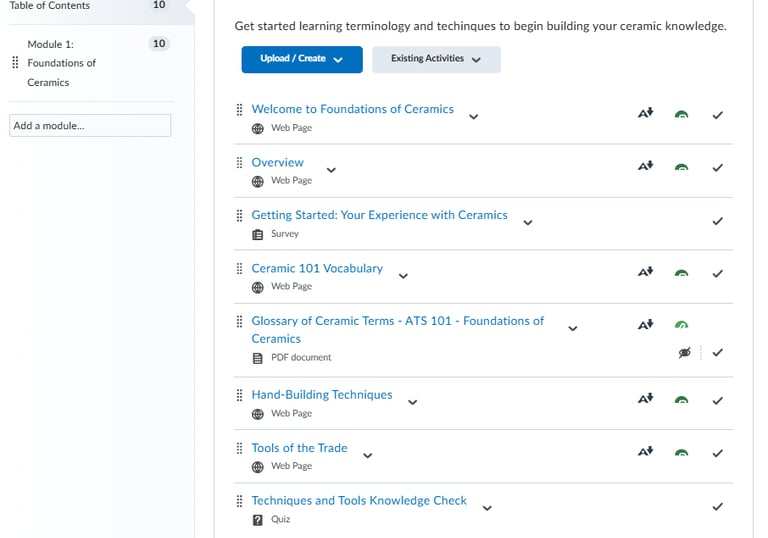Image resolution: width=768 pixels, height=538 pixels.
Task: Select Table of Contents in sidebar
Action: pos(49,5)
